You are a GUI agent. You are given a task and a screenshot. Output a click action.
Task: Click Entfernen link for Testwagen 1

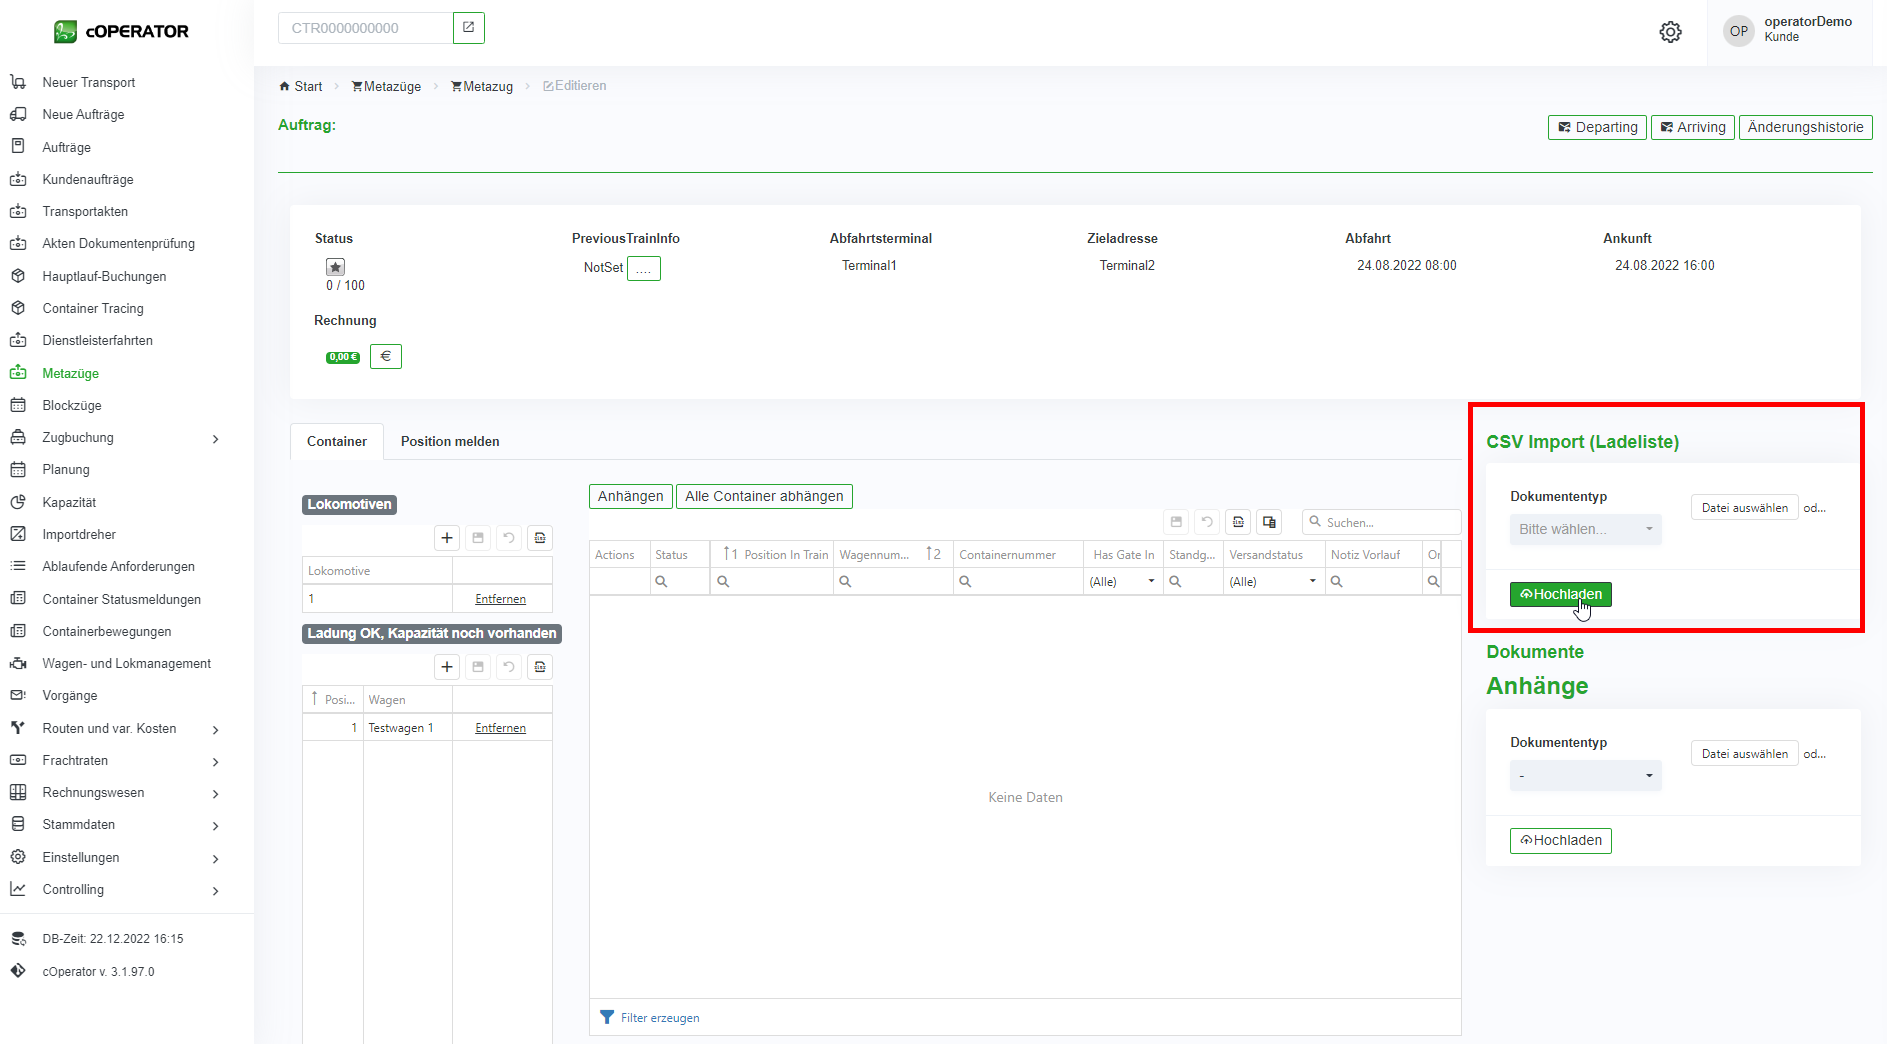tap(500, 728)
